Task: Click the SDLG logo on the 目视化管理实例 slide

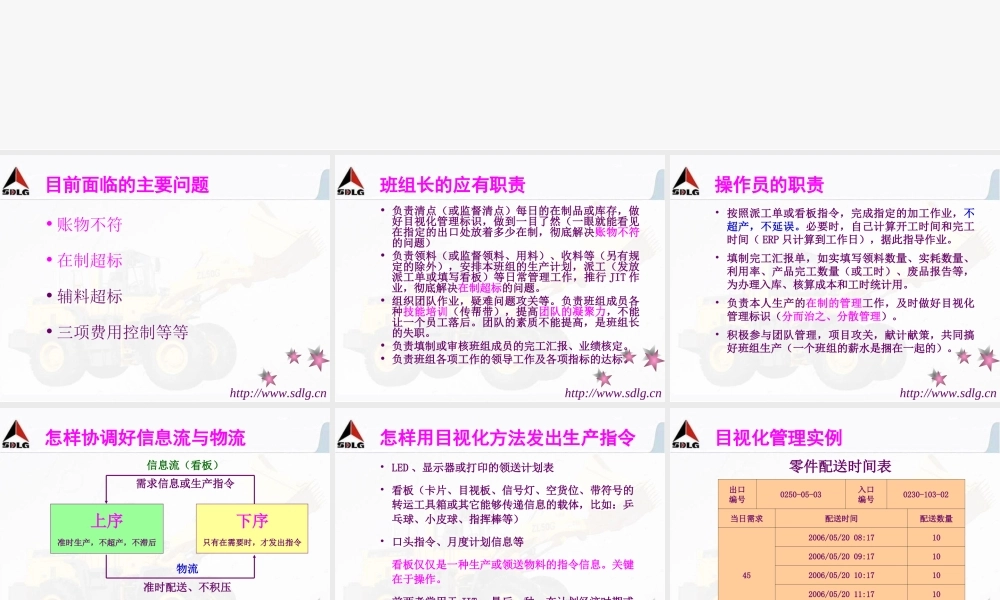Action: coord(686,435)
